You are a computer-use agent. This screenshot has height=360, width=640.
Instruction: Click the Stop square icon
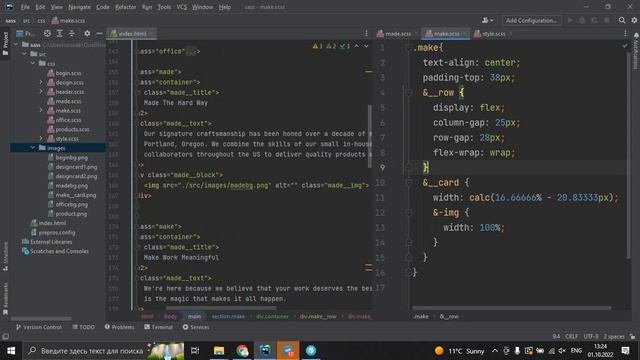click(607, 20)
